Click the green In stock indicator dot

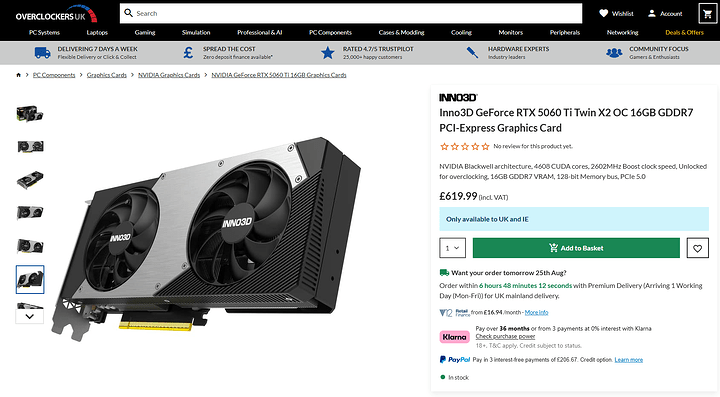click(443, 377)
